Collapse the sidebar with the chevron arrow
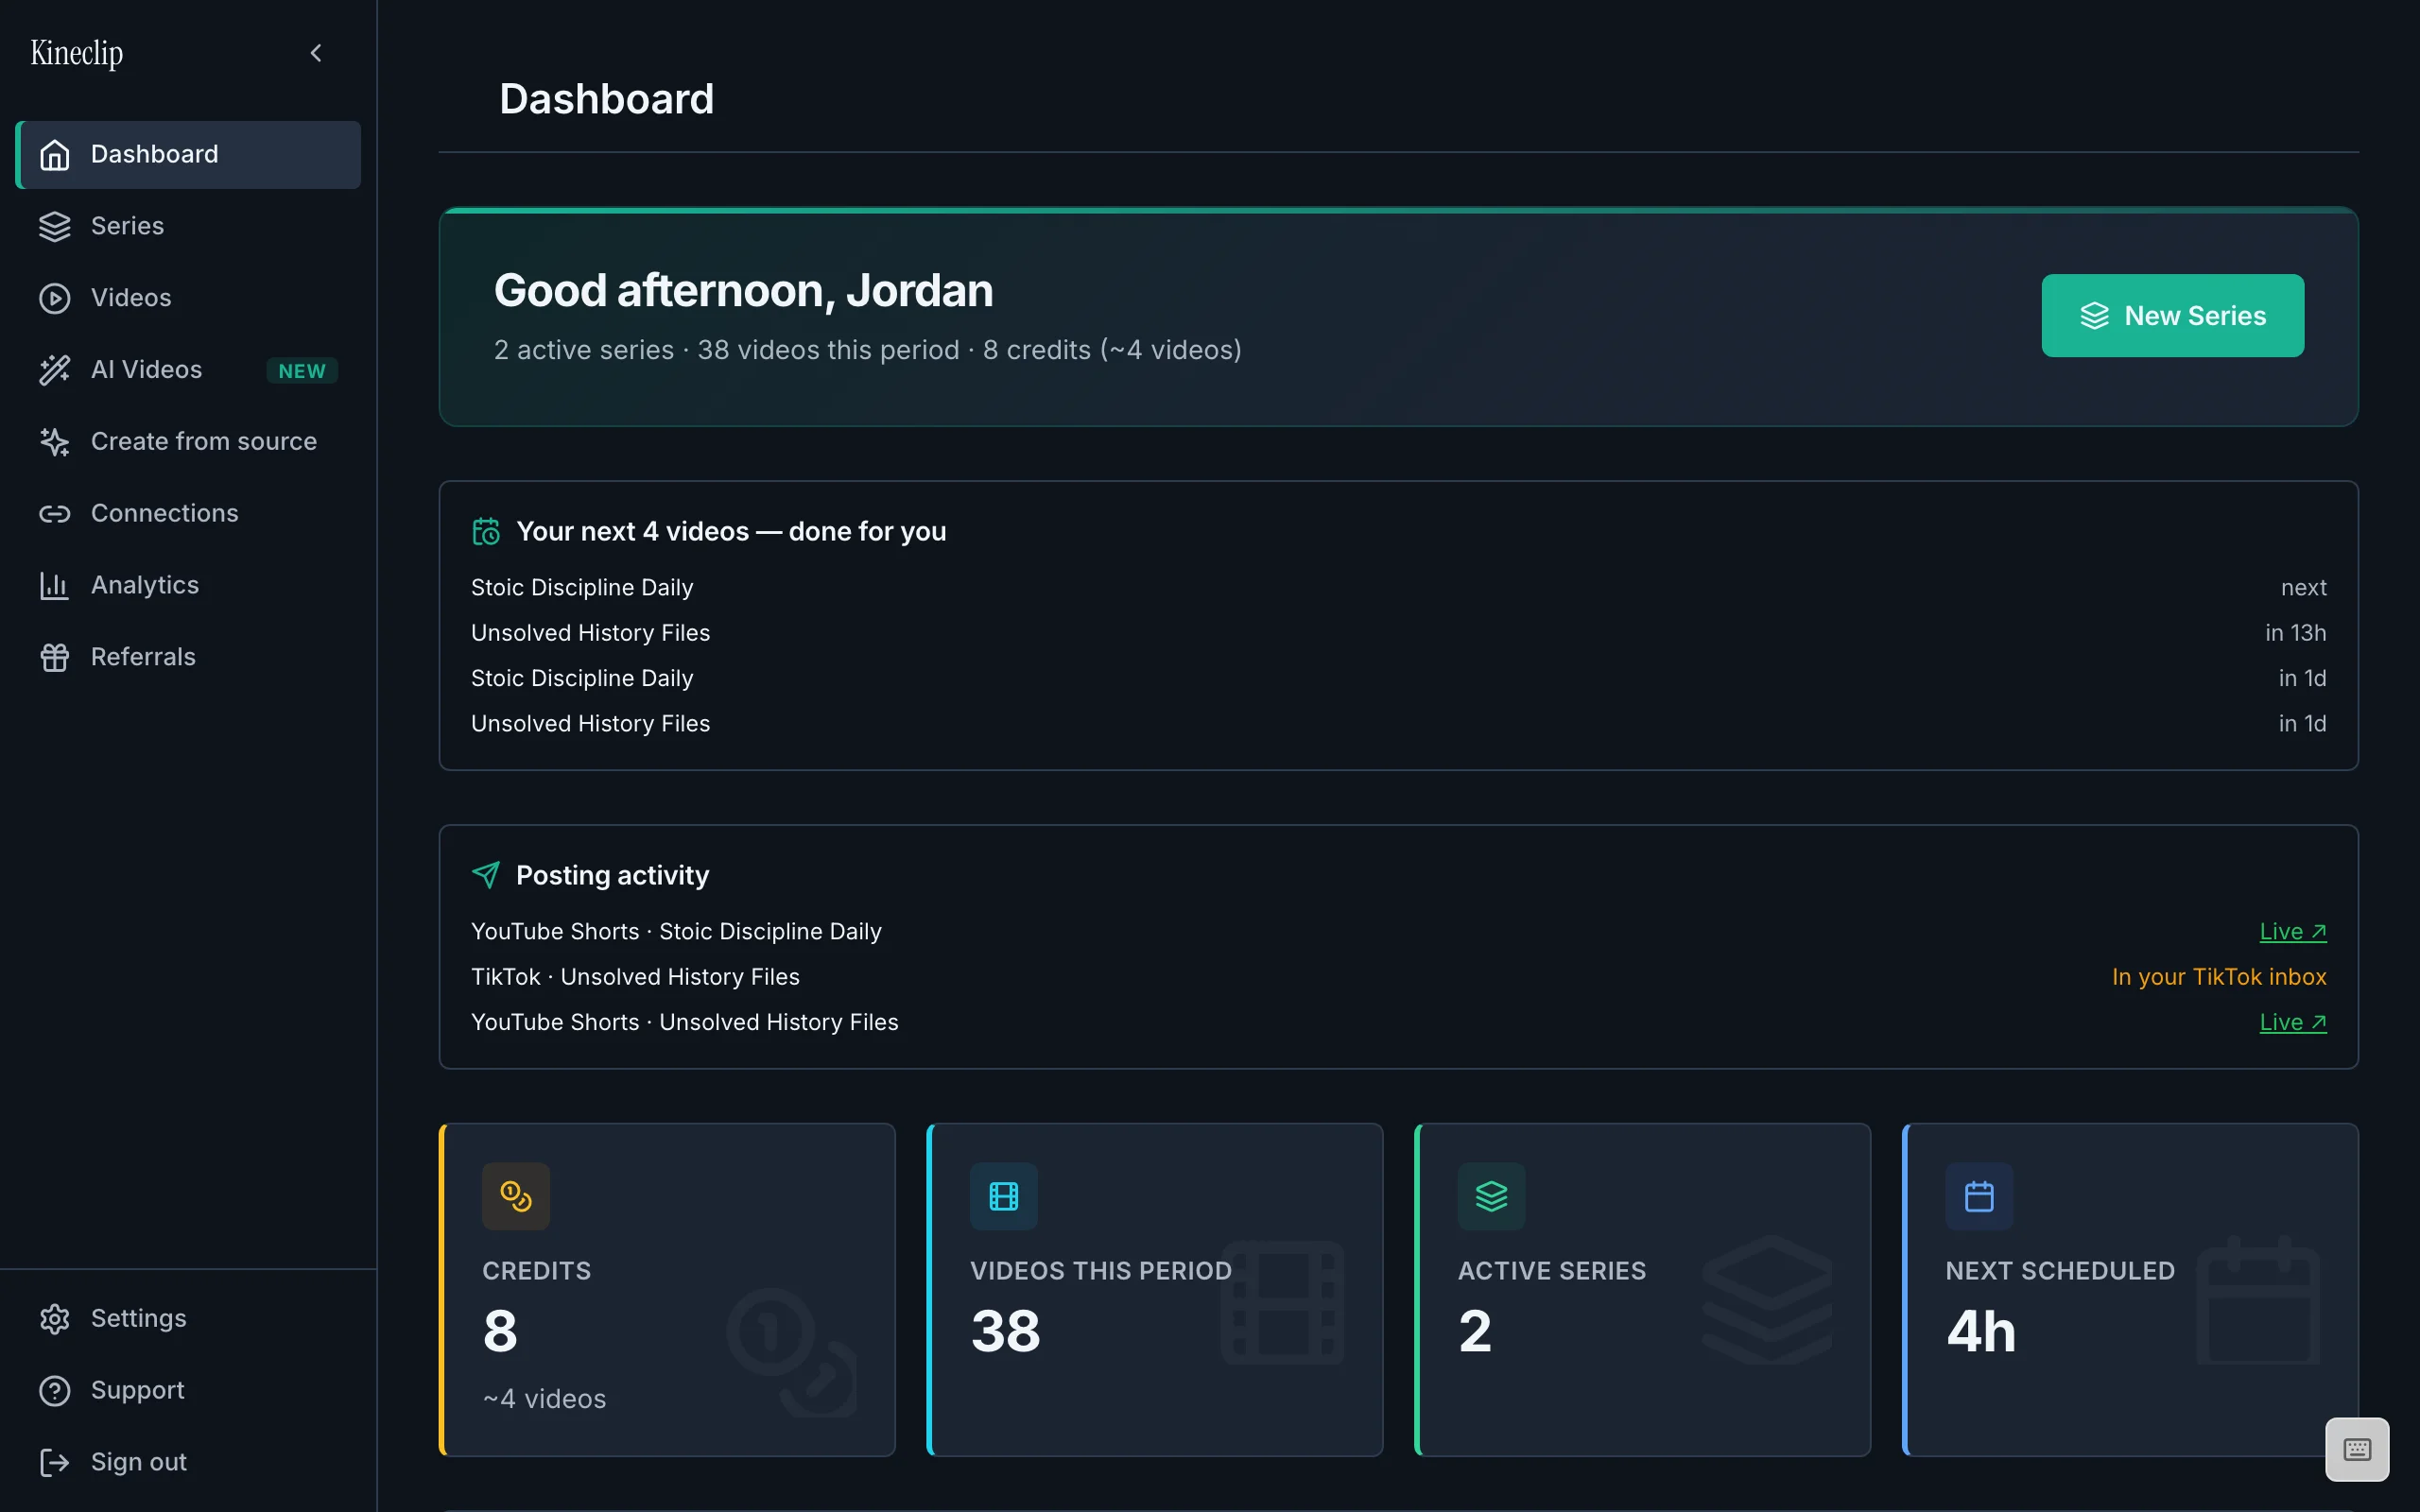This screenshot has height=1512, width=2420. click(x=316, y=53)
